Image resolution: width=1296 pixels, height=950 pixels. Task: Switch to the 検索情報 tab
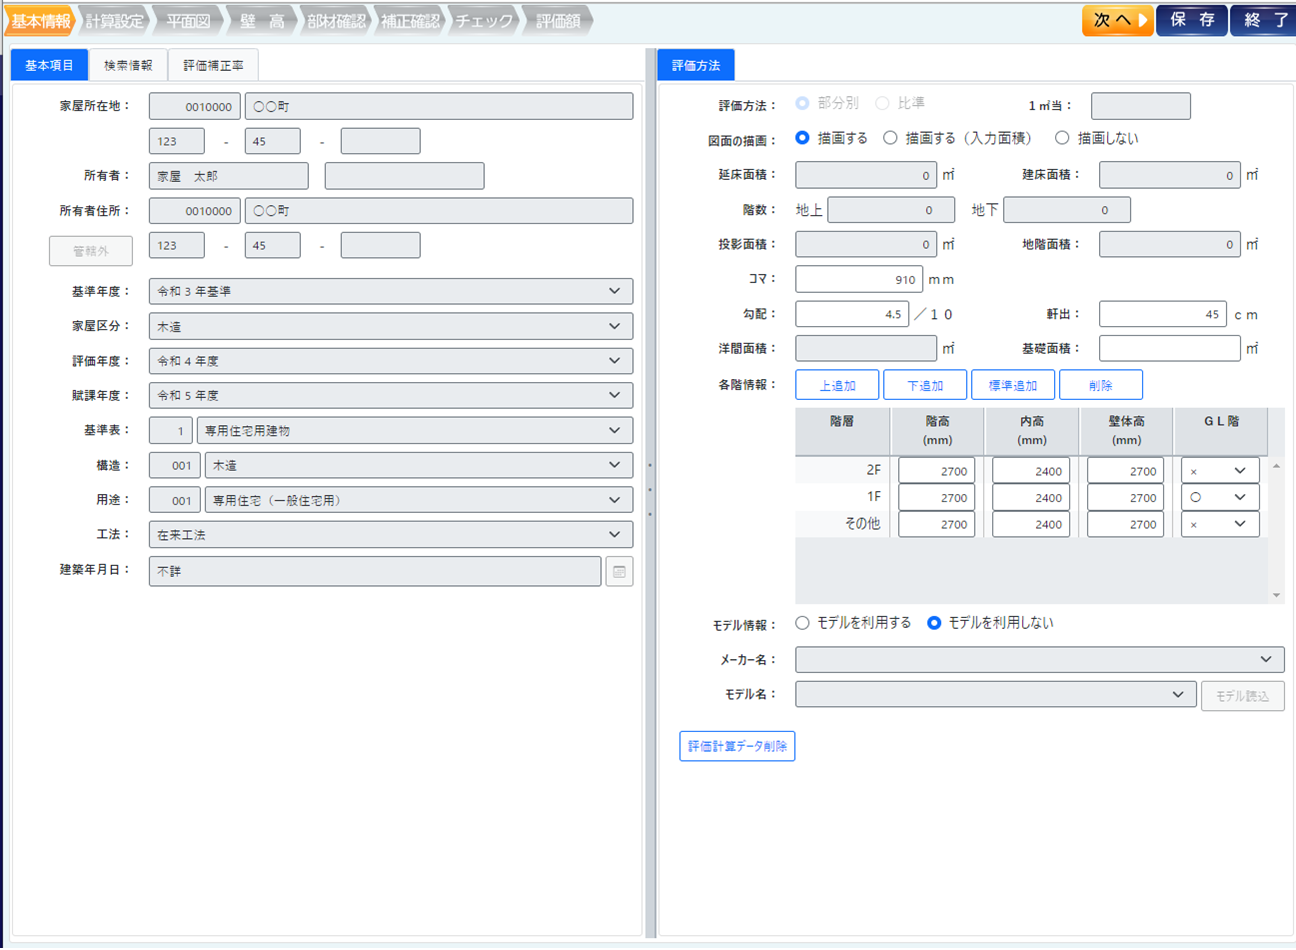[x=128, y=65]
